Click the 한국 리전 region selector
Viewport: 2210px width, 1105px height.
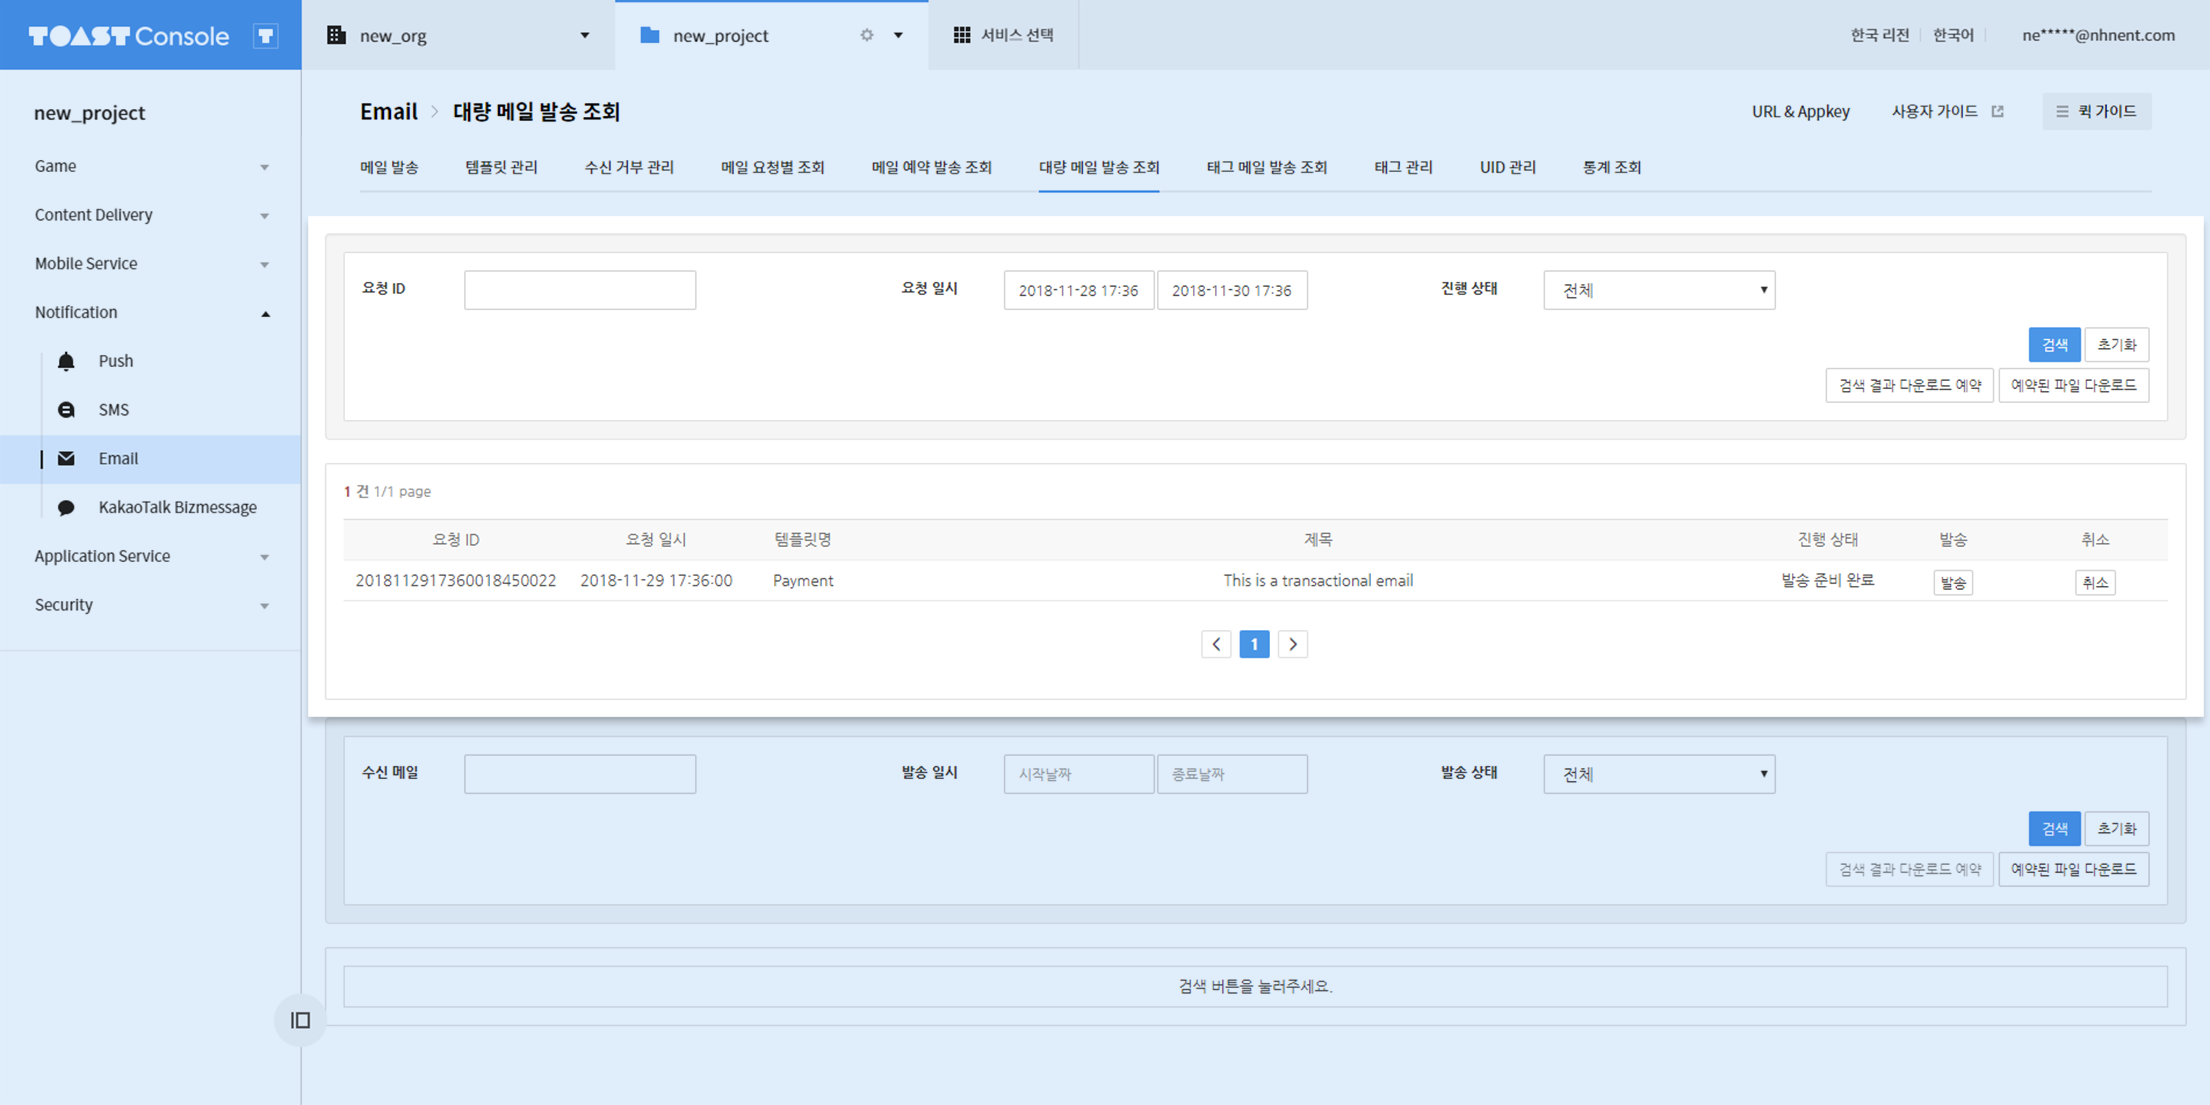click(1879, 35)
